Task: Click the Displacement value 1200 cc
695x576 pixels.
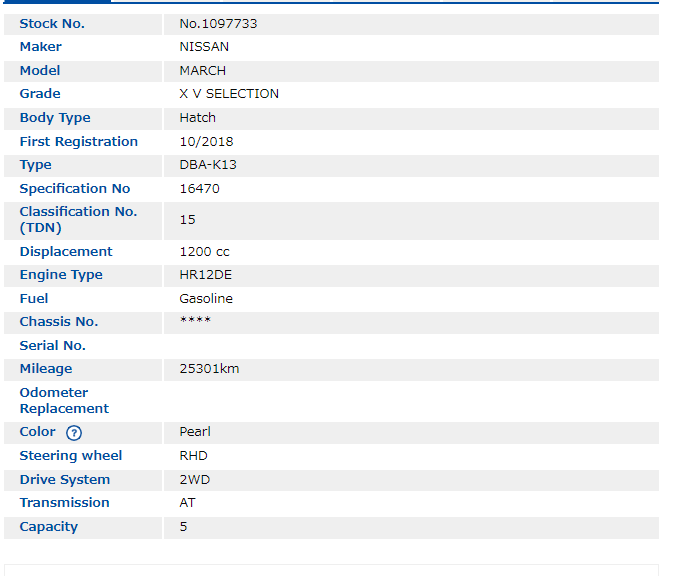Action: (204, 252)
